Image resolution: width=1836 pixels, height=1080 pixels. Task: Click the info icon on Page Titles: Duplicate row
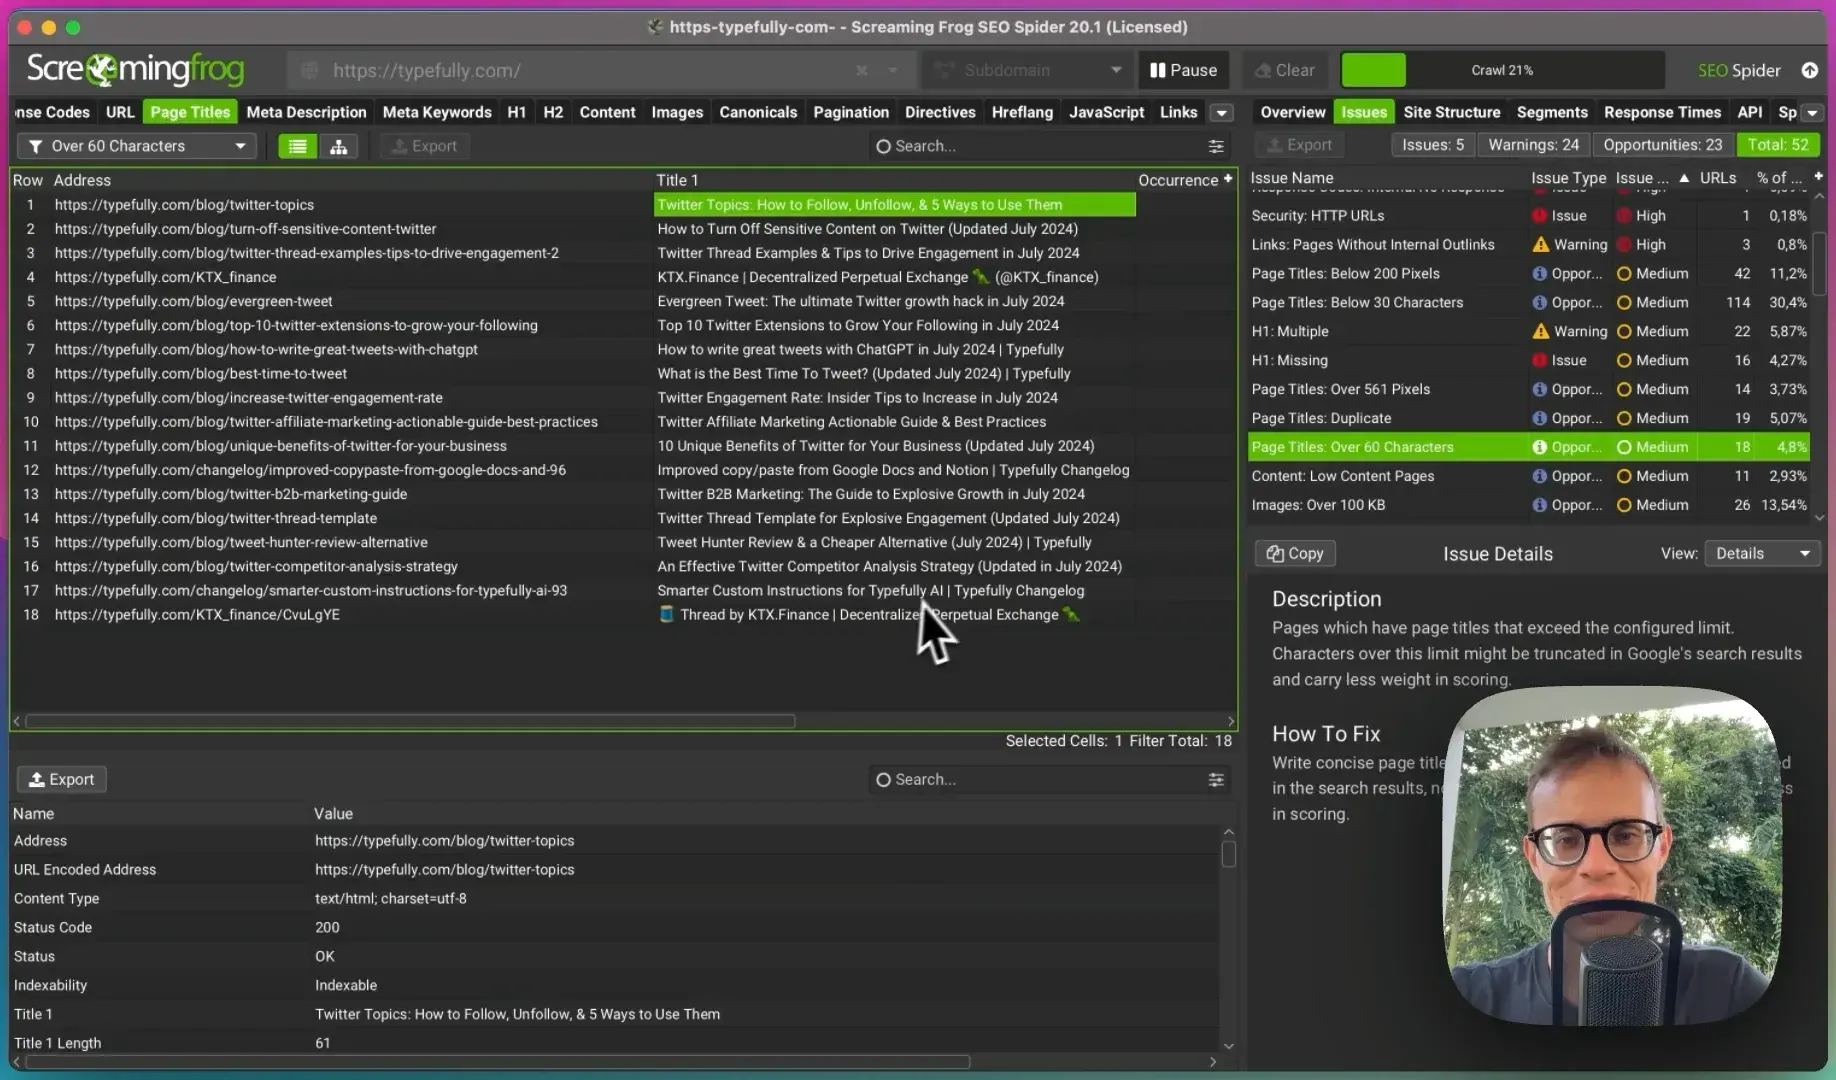[1540, 418]
